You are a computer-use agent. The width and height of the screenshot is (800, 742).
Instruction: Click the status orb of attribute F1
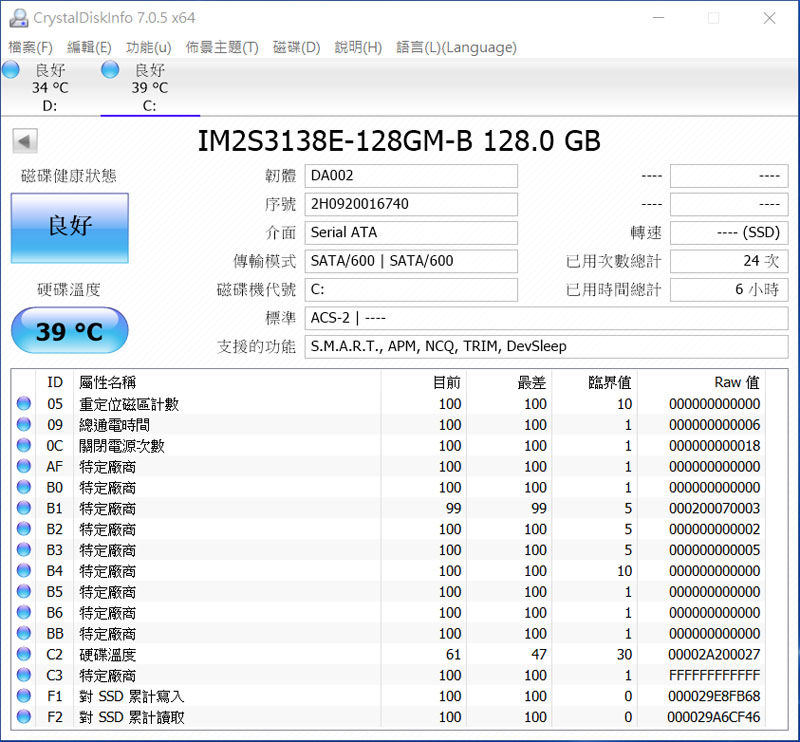click(24, 696)
